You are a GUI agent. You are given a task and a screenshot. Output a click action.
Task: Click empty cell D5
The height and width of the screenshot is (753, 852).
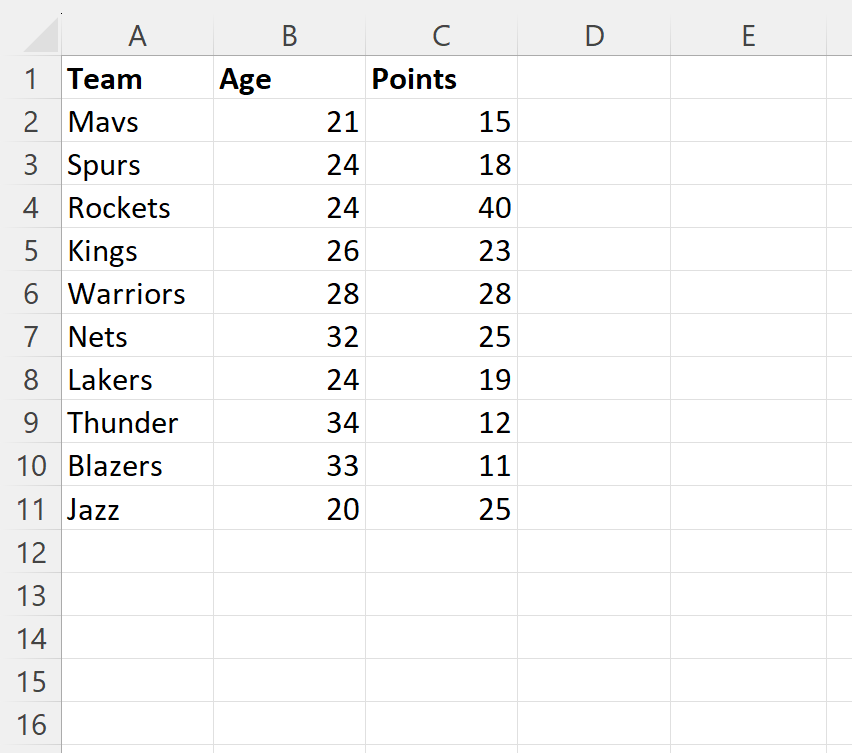coord(594,250)
